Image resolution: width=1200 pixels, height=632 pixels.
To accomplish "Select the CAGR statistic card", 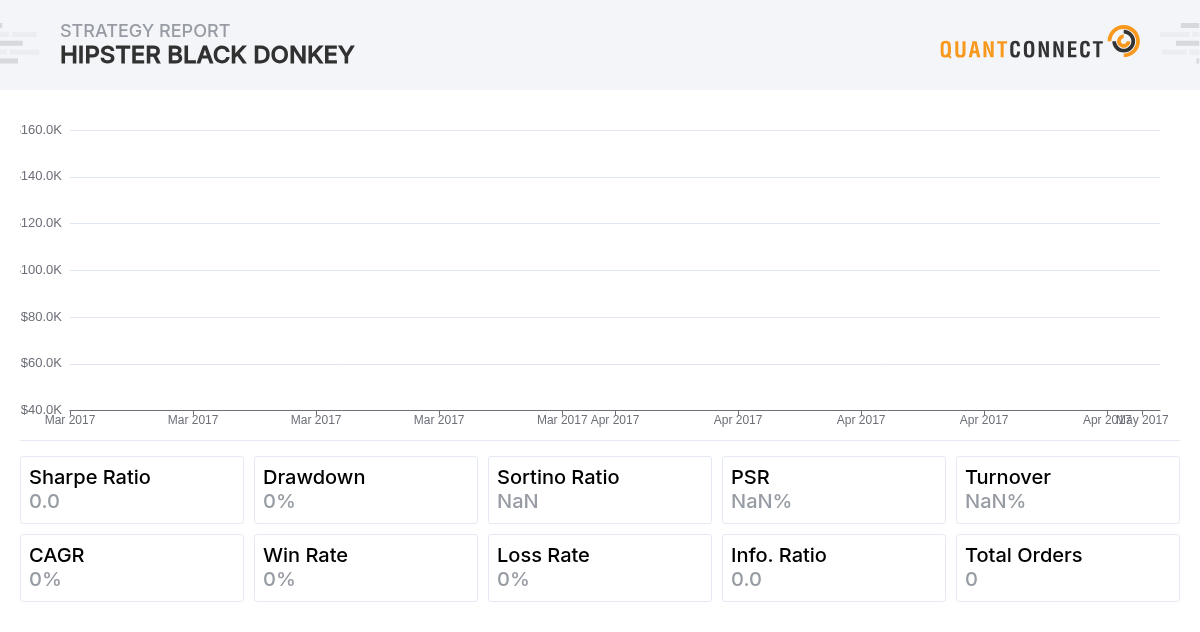I will [132, 568].
